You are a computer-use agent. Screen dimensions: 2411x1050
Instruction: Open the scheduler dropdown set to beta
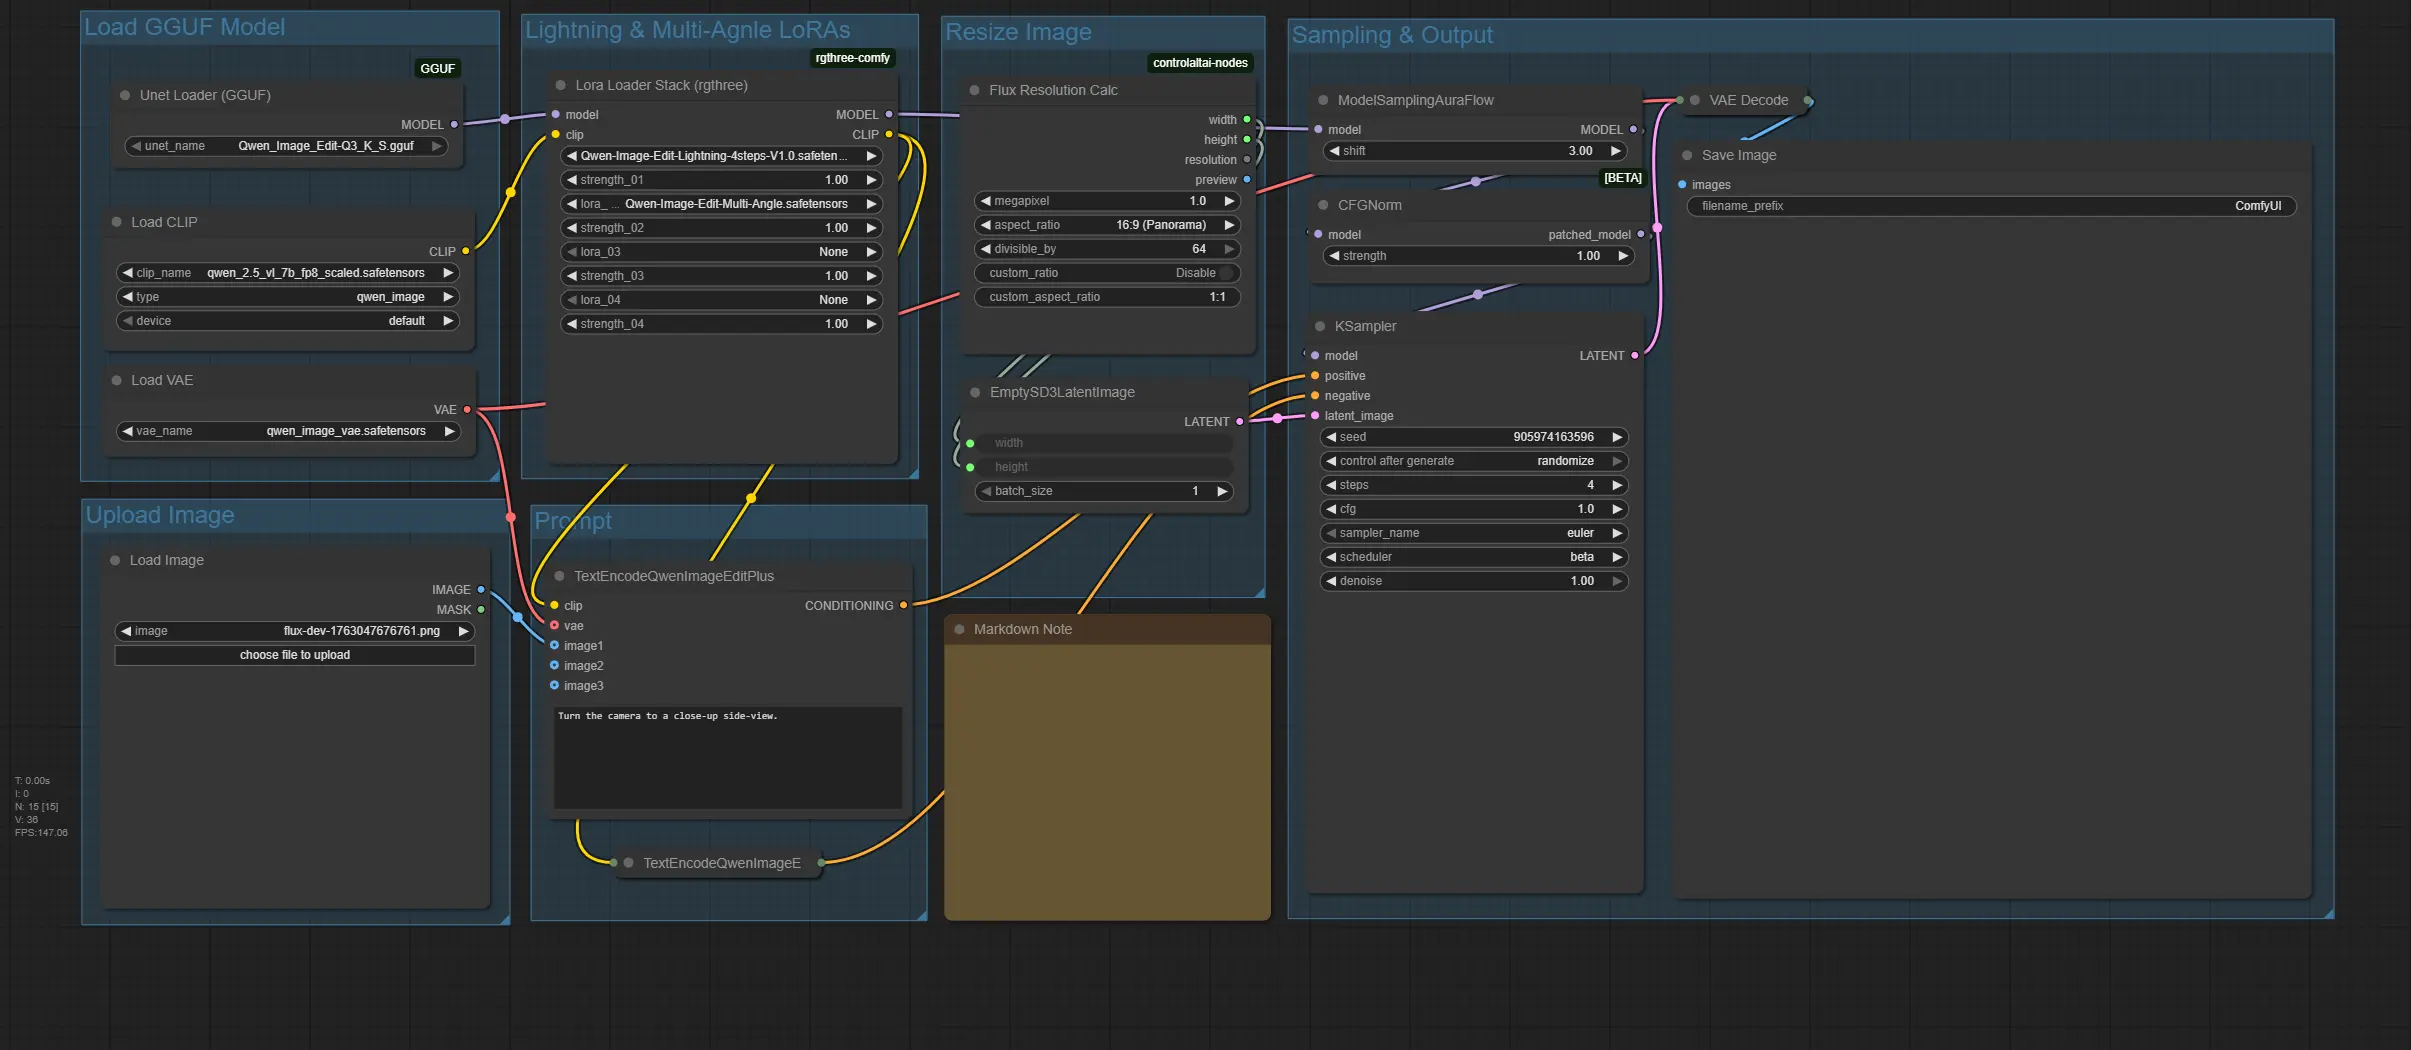click(x=1474, y=557)
